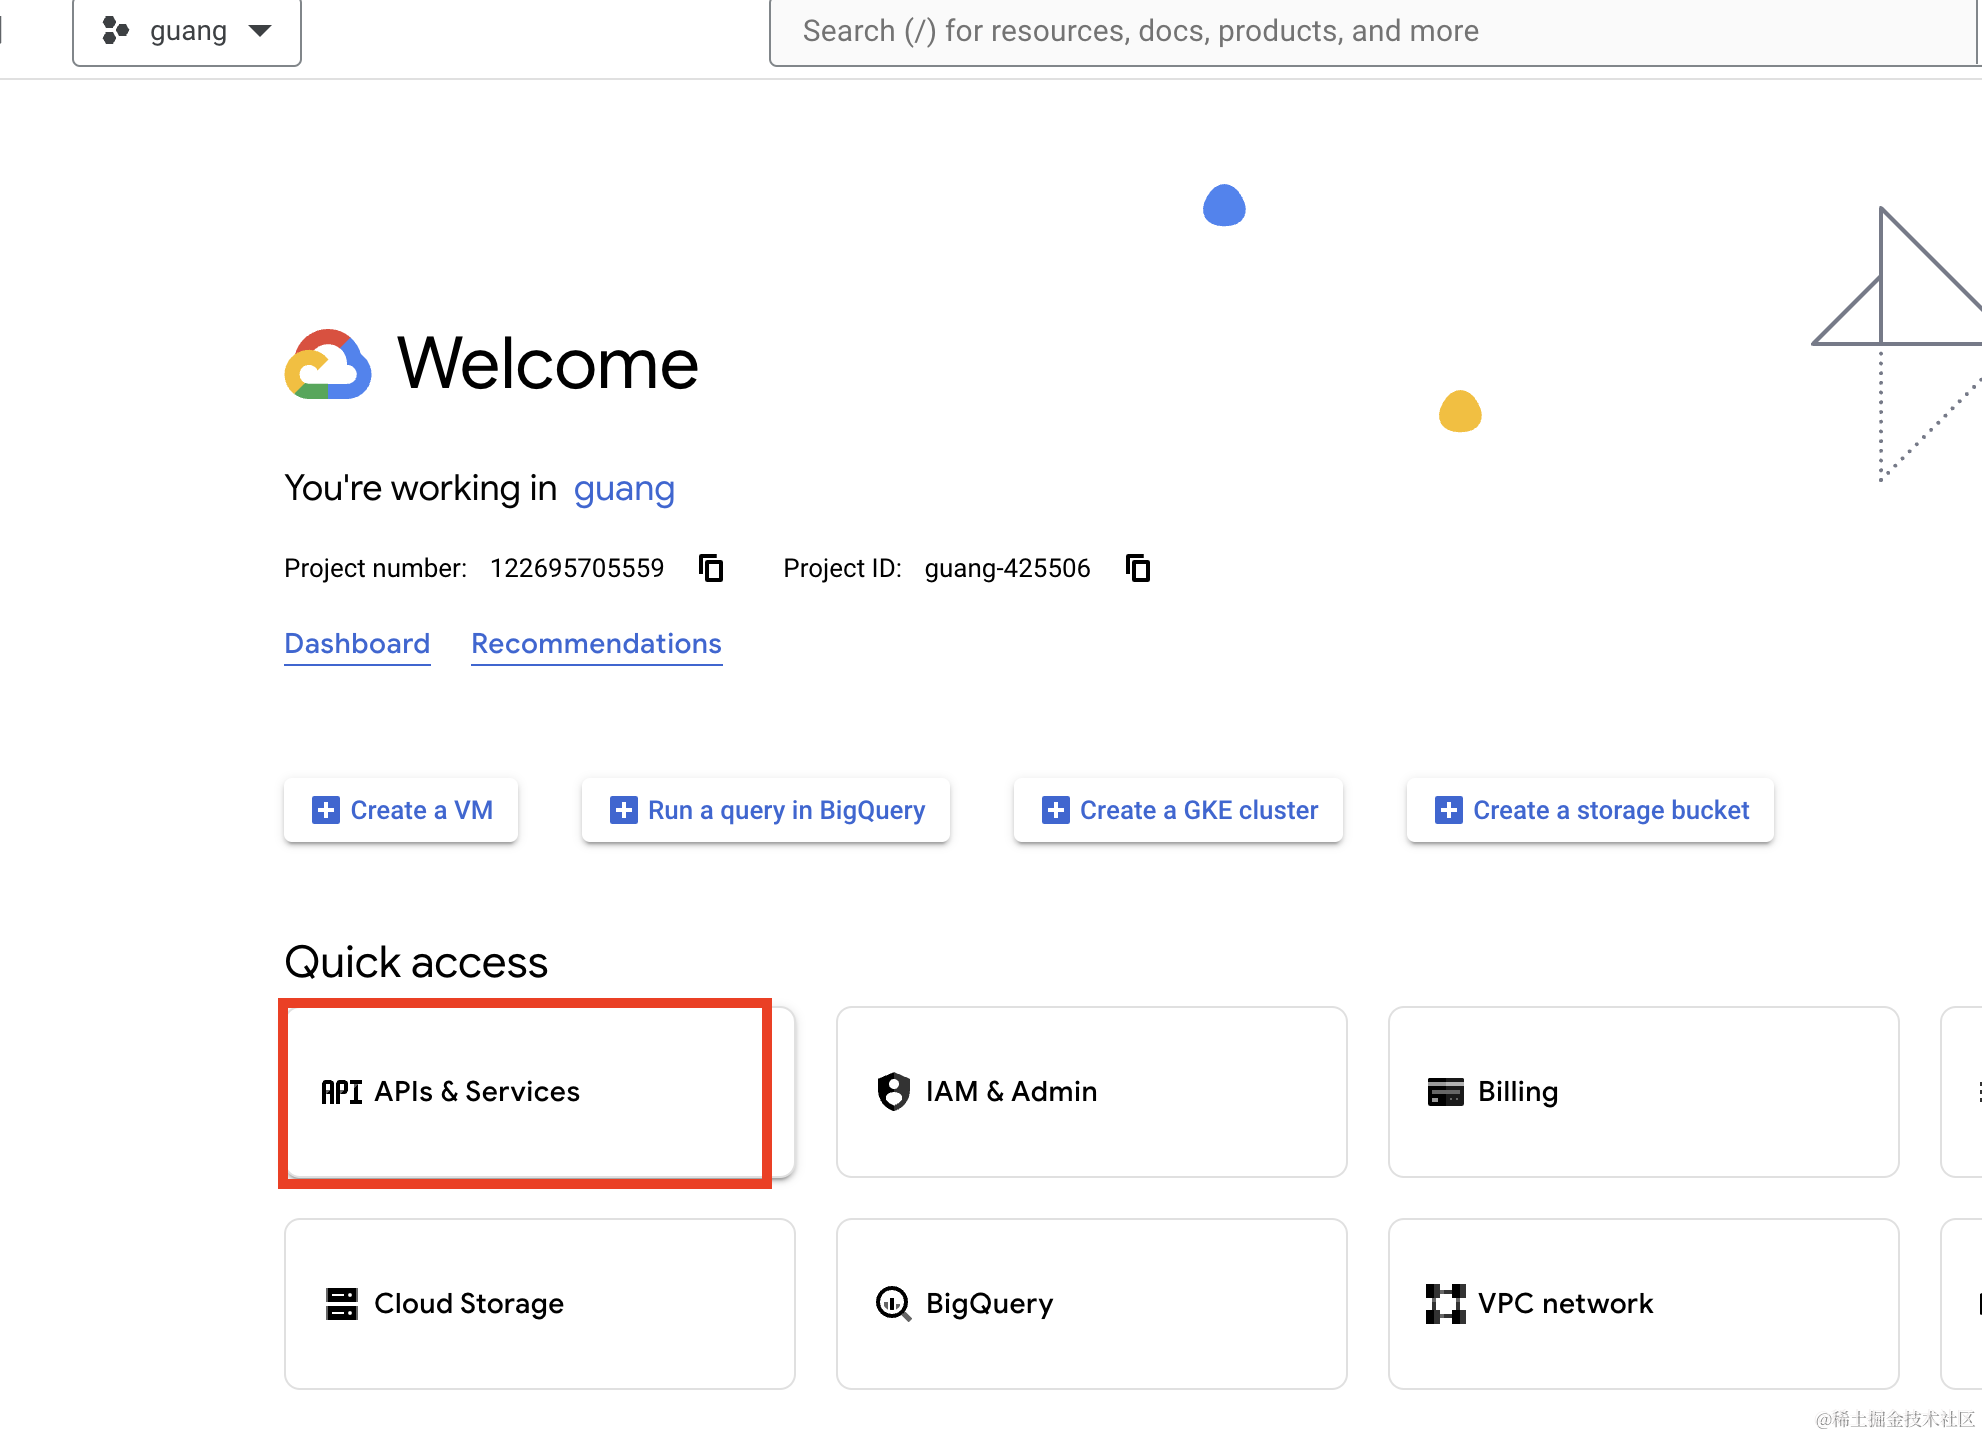
Task: Click the Cloud Storage icon
Action: [341, 1304]
